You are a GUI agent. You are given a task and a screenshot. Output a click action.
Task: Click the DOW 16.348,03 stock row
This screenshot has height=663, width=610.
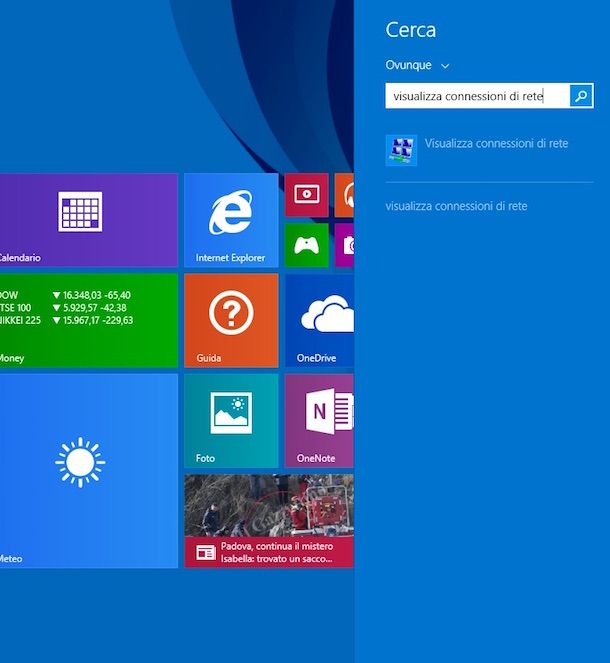[66, 295]
